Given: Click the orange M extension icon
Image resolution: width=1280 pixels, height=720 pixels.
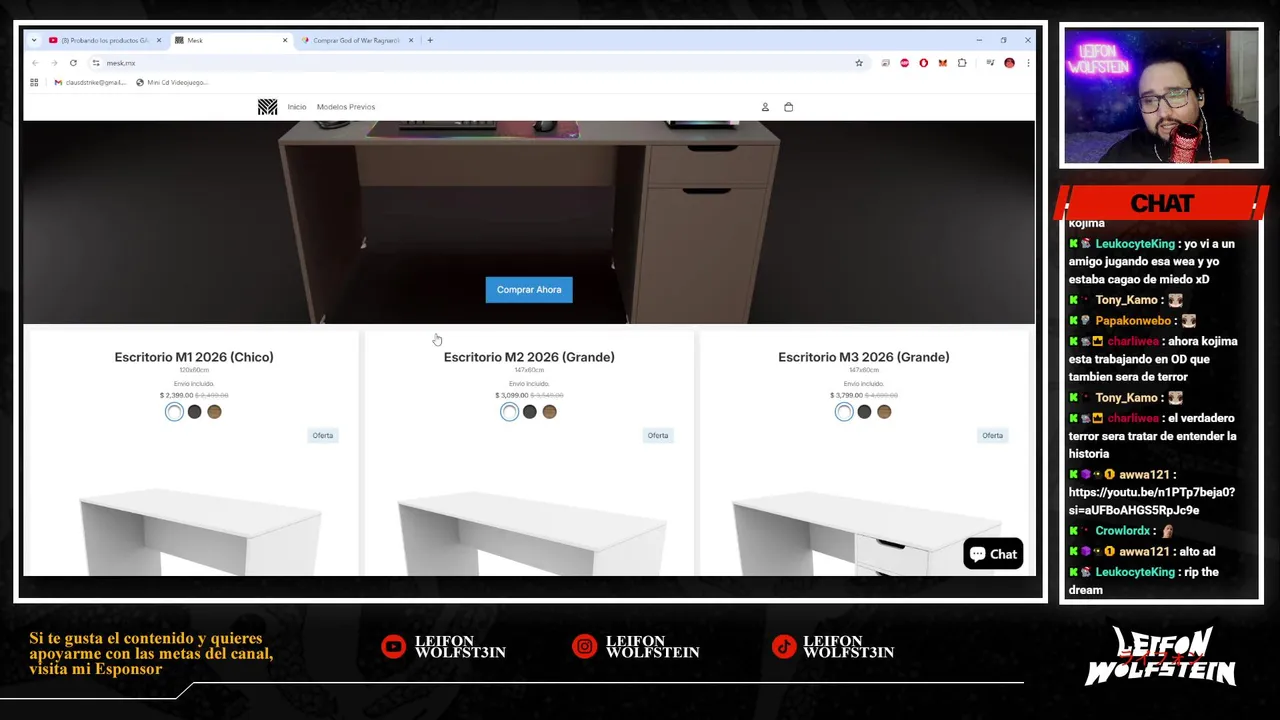Looking at the screenshot, I should click(x=942, y=63).
